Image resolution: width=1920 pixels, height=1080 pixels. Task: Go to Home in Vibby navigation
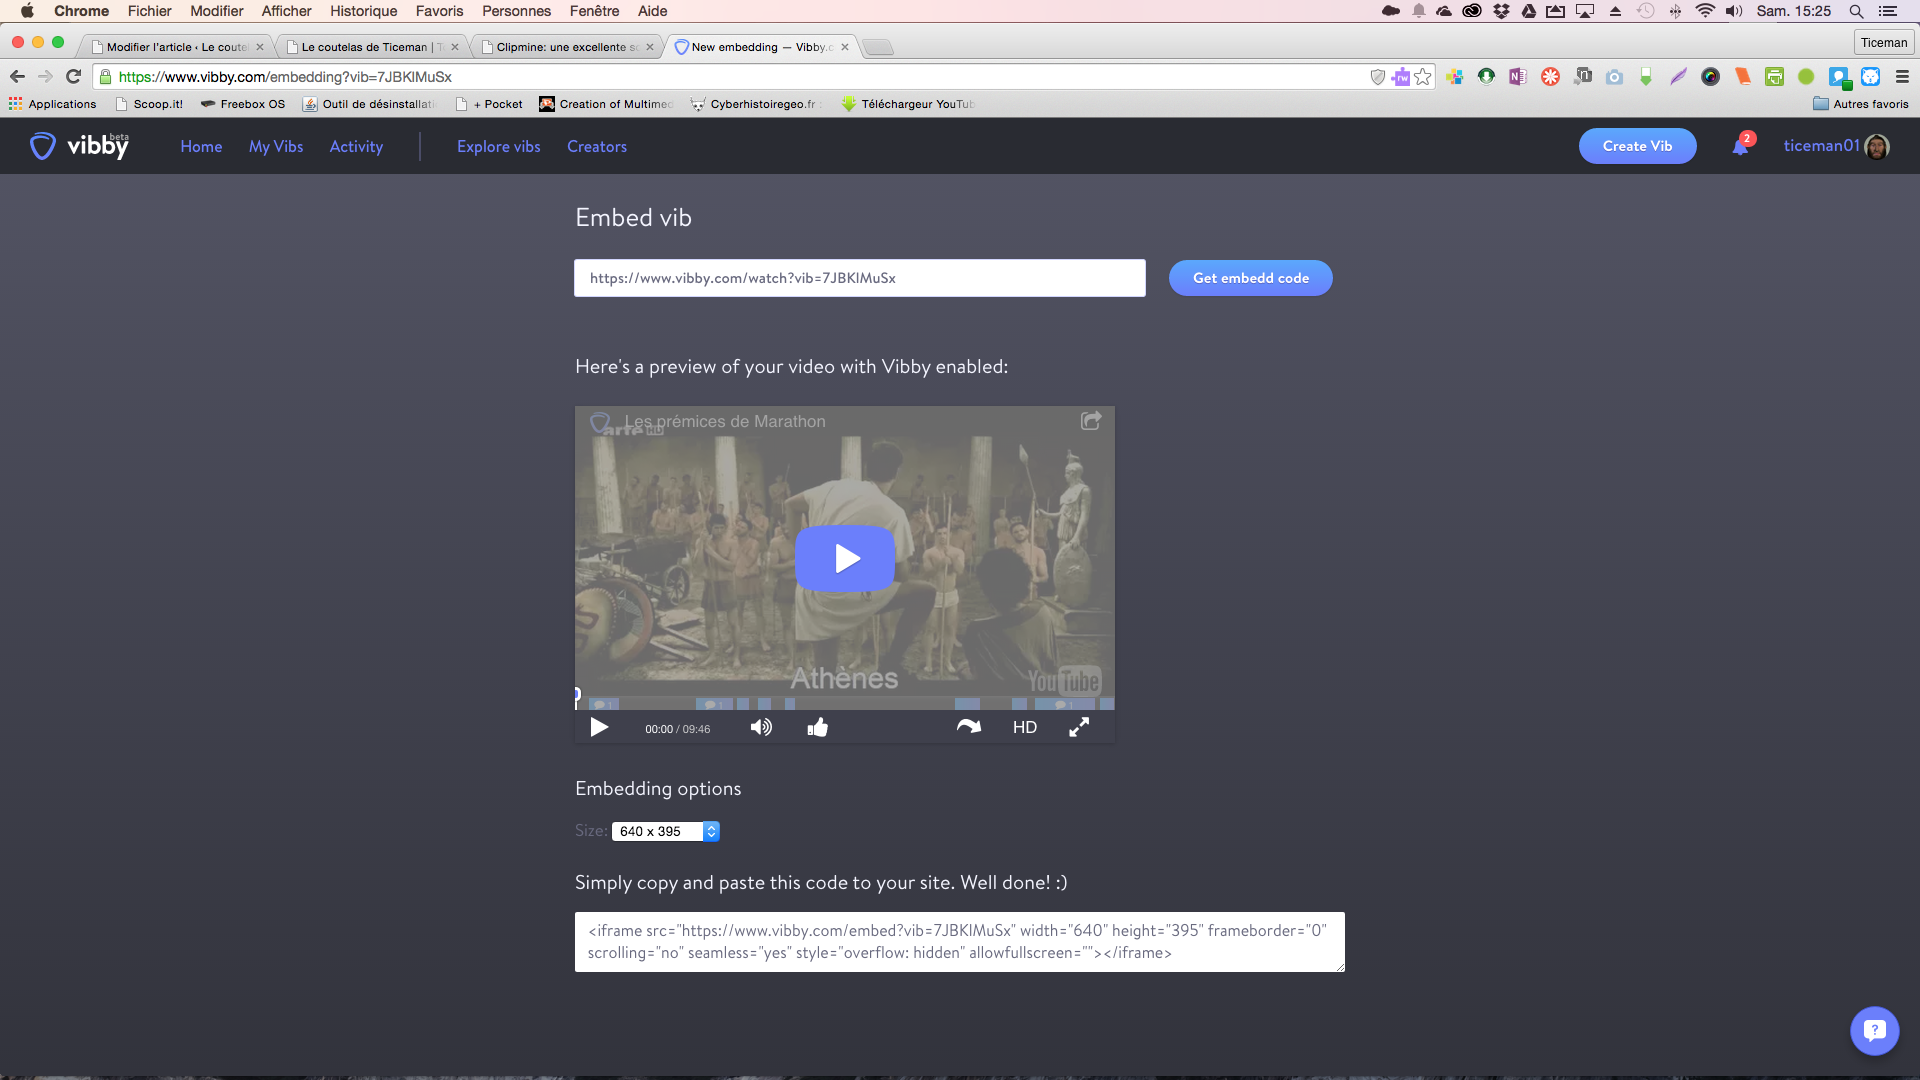(201, 146)
